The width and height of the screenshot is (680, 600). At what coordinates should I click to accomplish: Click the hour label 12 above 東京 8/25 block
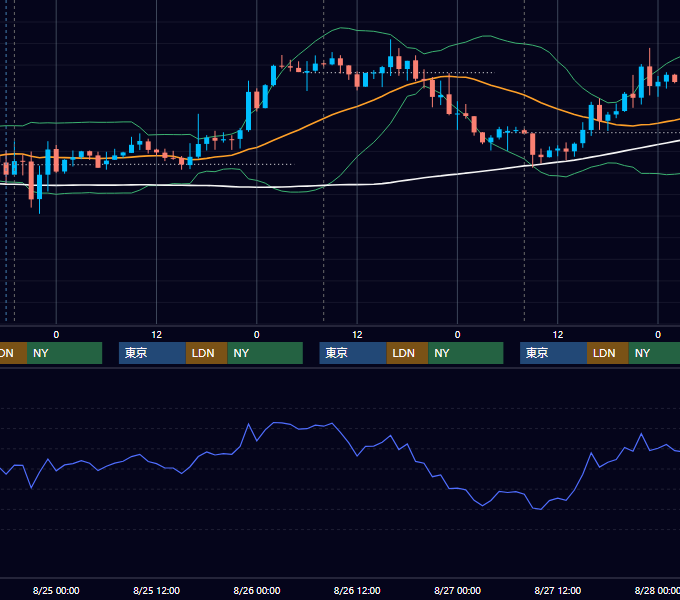tap(157, 335)
